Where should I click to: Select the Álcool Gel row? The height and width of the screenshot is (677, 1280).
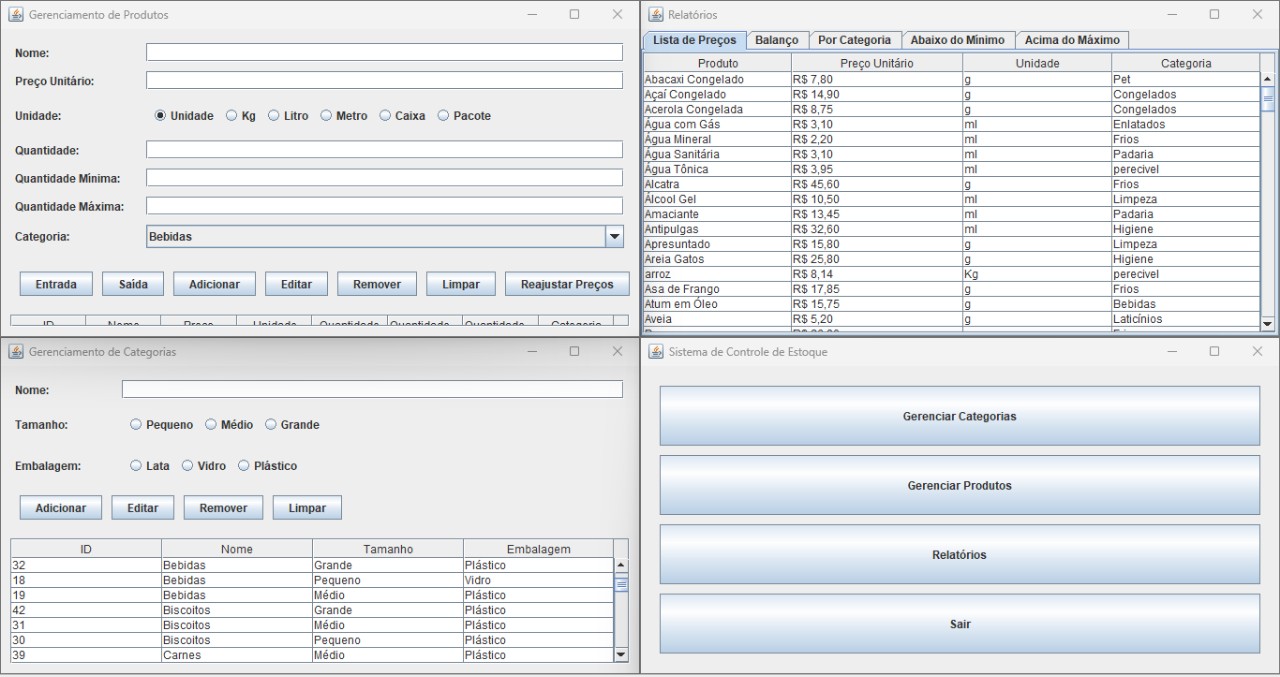tap(951, 199)
